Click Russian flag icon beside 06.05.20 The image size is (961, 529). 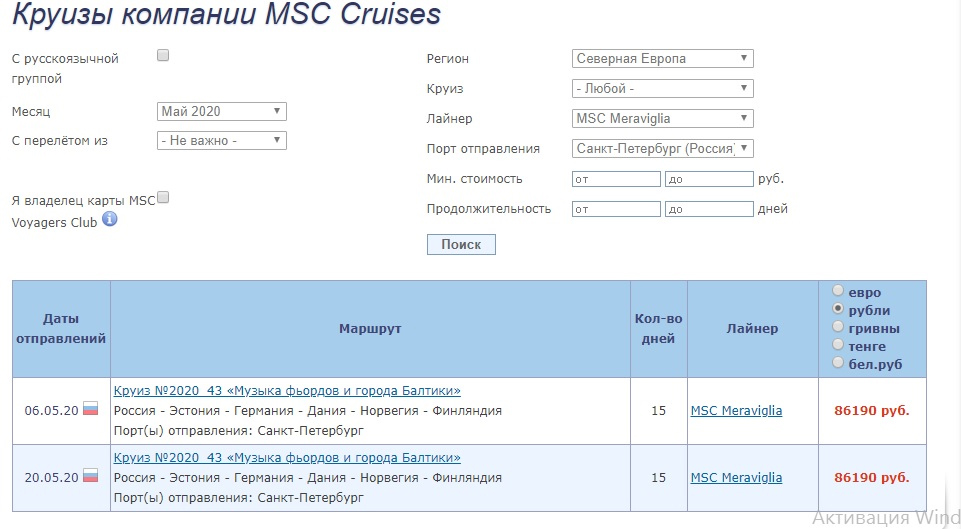[90, 409]
